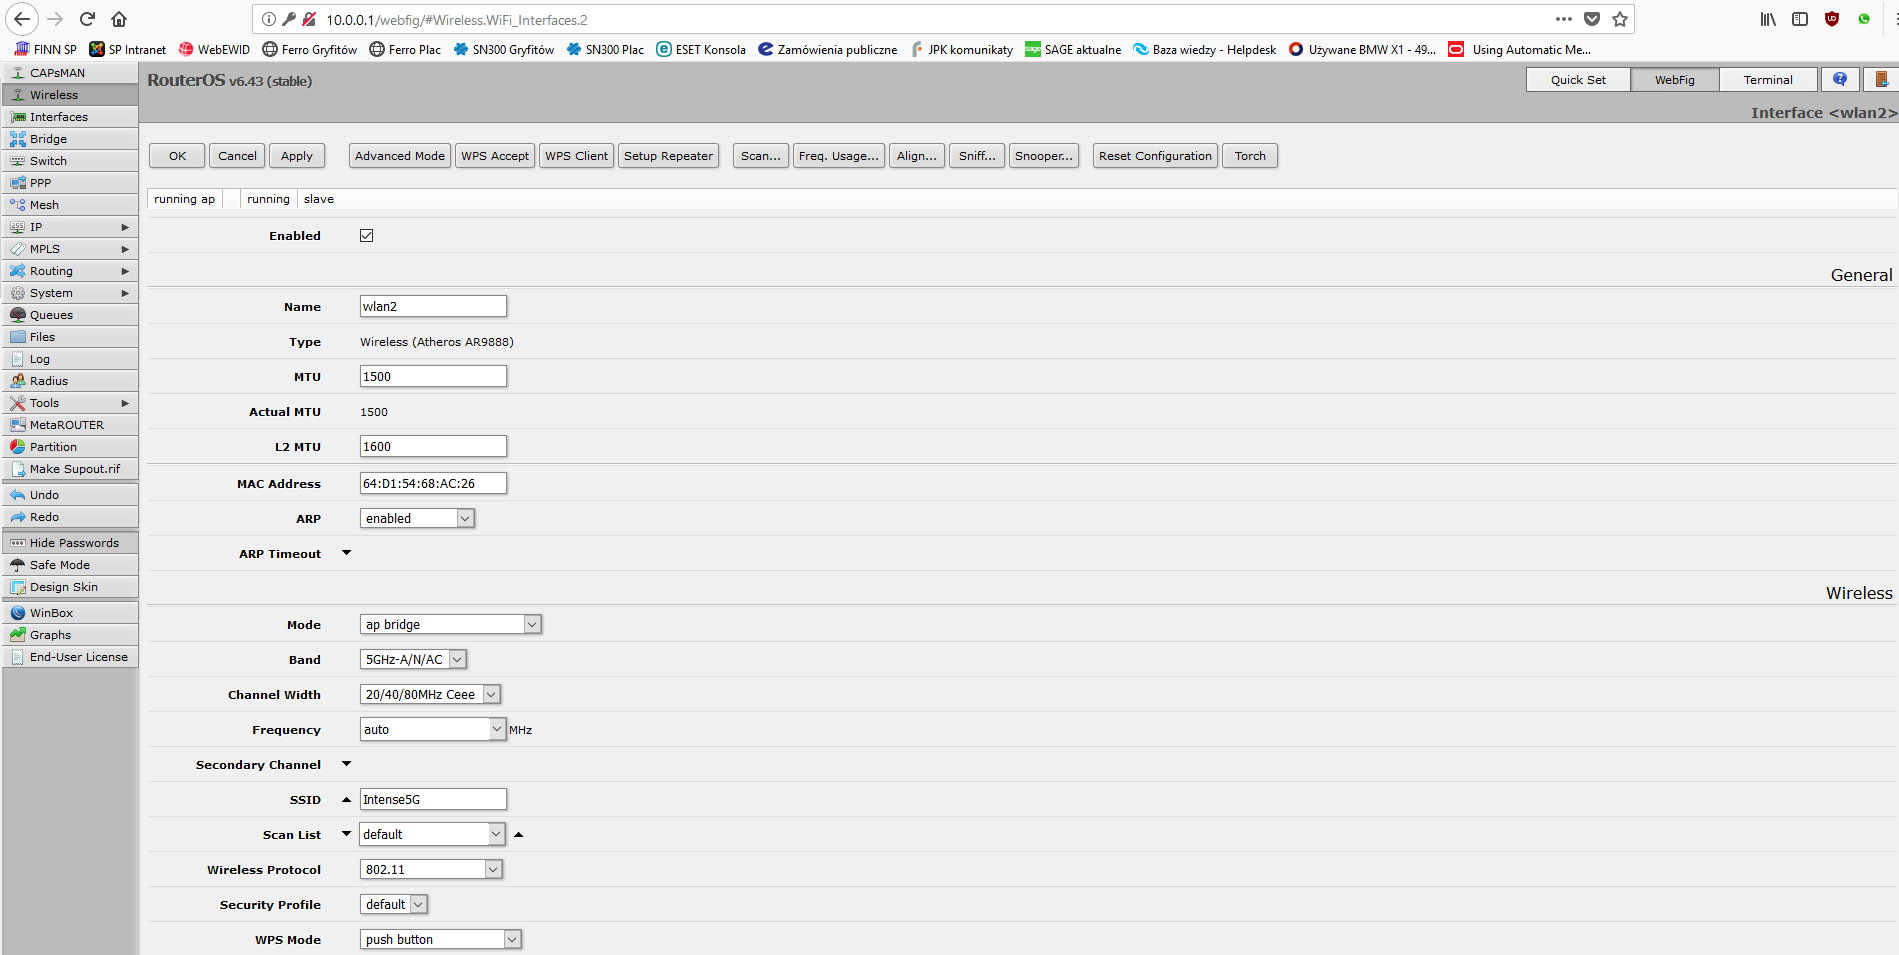This screenshot has width=1899, height=955.
Task: Expand the MPLS submenu
Action: (x=70, y=249)
